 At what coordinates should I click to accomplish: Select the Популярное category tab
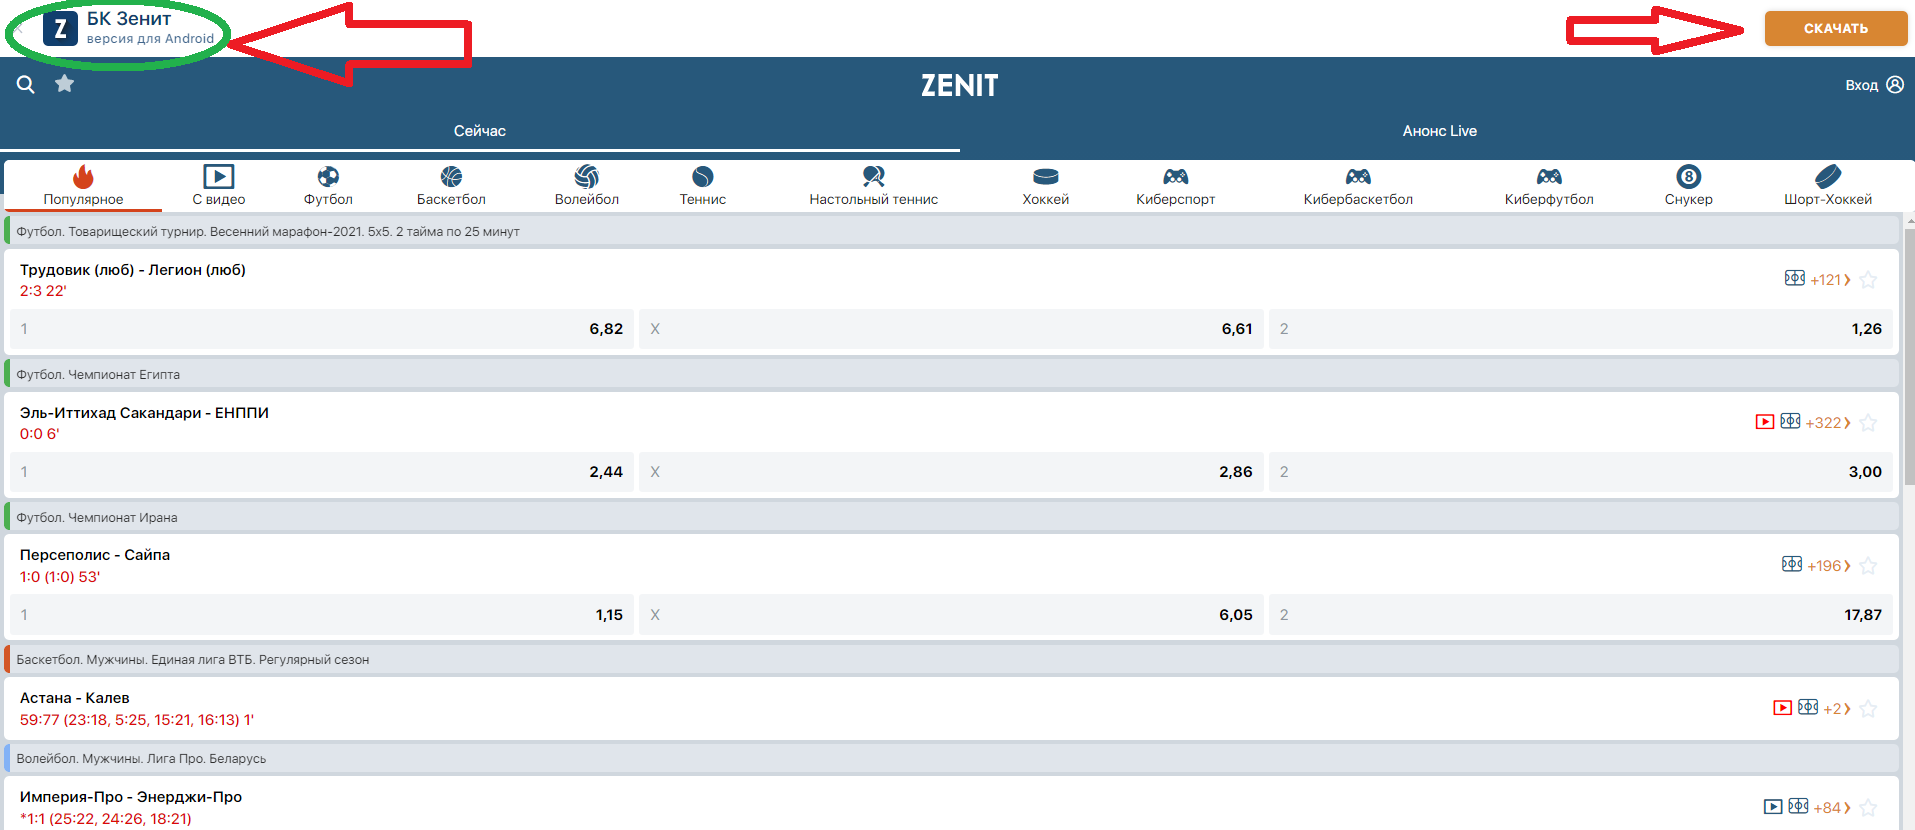83,186
